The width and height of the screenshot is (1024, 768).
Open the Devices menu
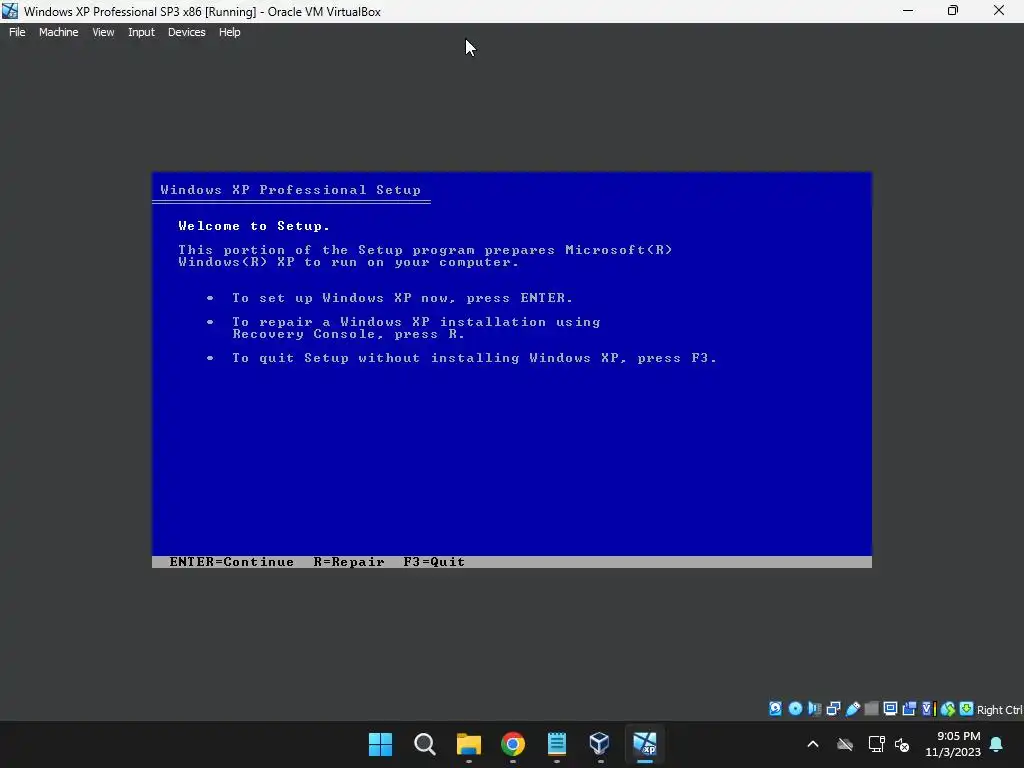[186, 32]
